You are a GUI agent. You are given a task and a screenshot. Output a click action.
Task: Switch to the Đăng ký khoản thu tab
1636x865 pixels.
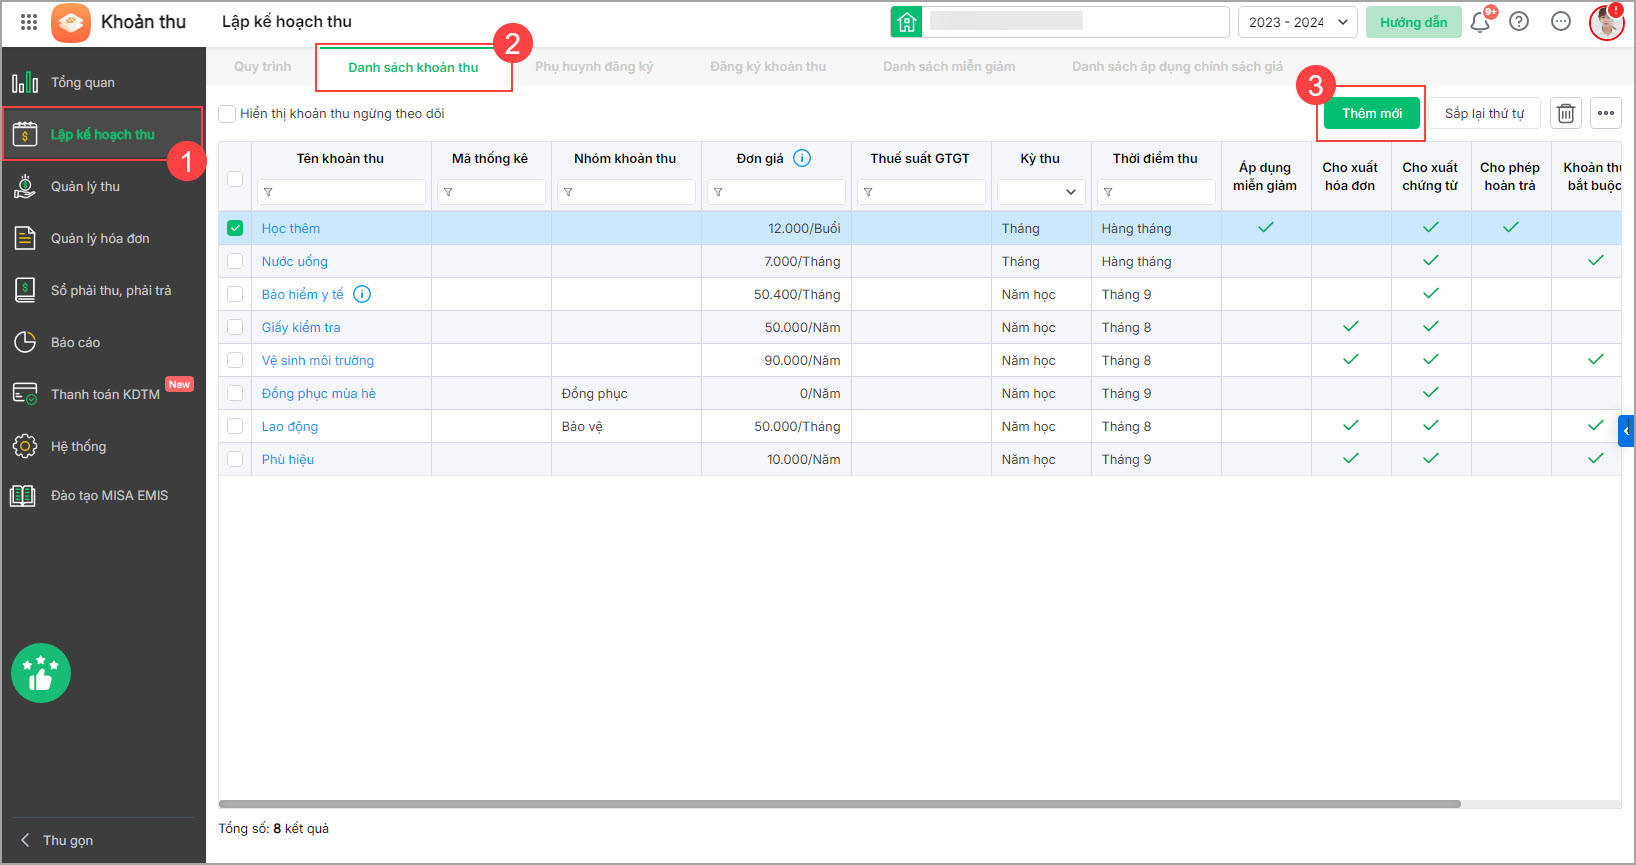768,67
